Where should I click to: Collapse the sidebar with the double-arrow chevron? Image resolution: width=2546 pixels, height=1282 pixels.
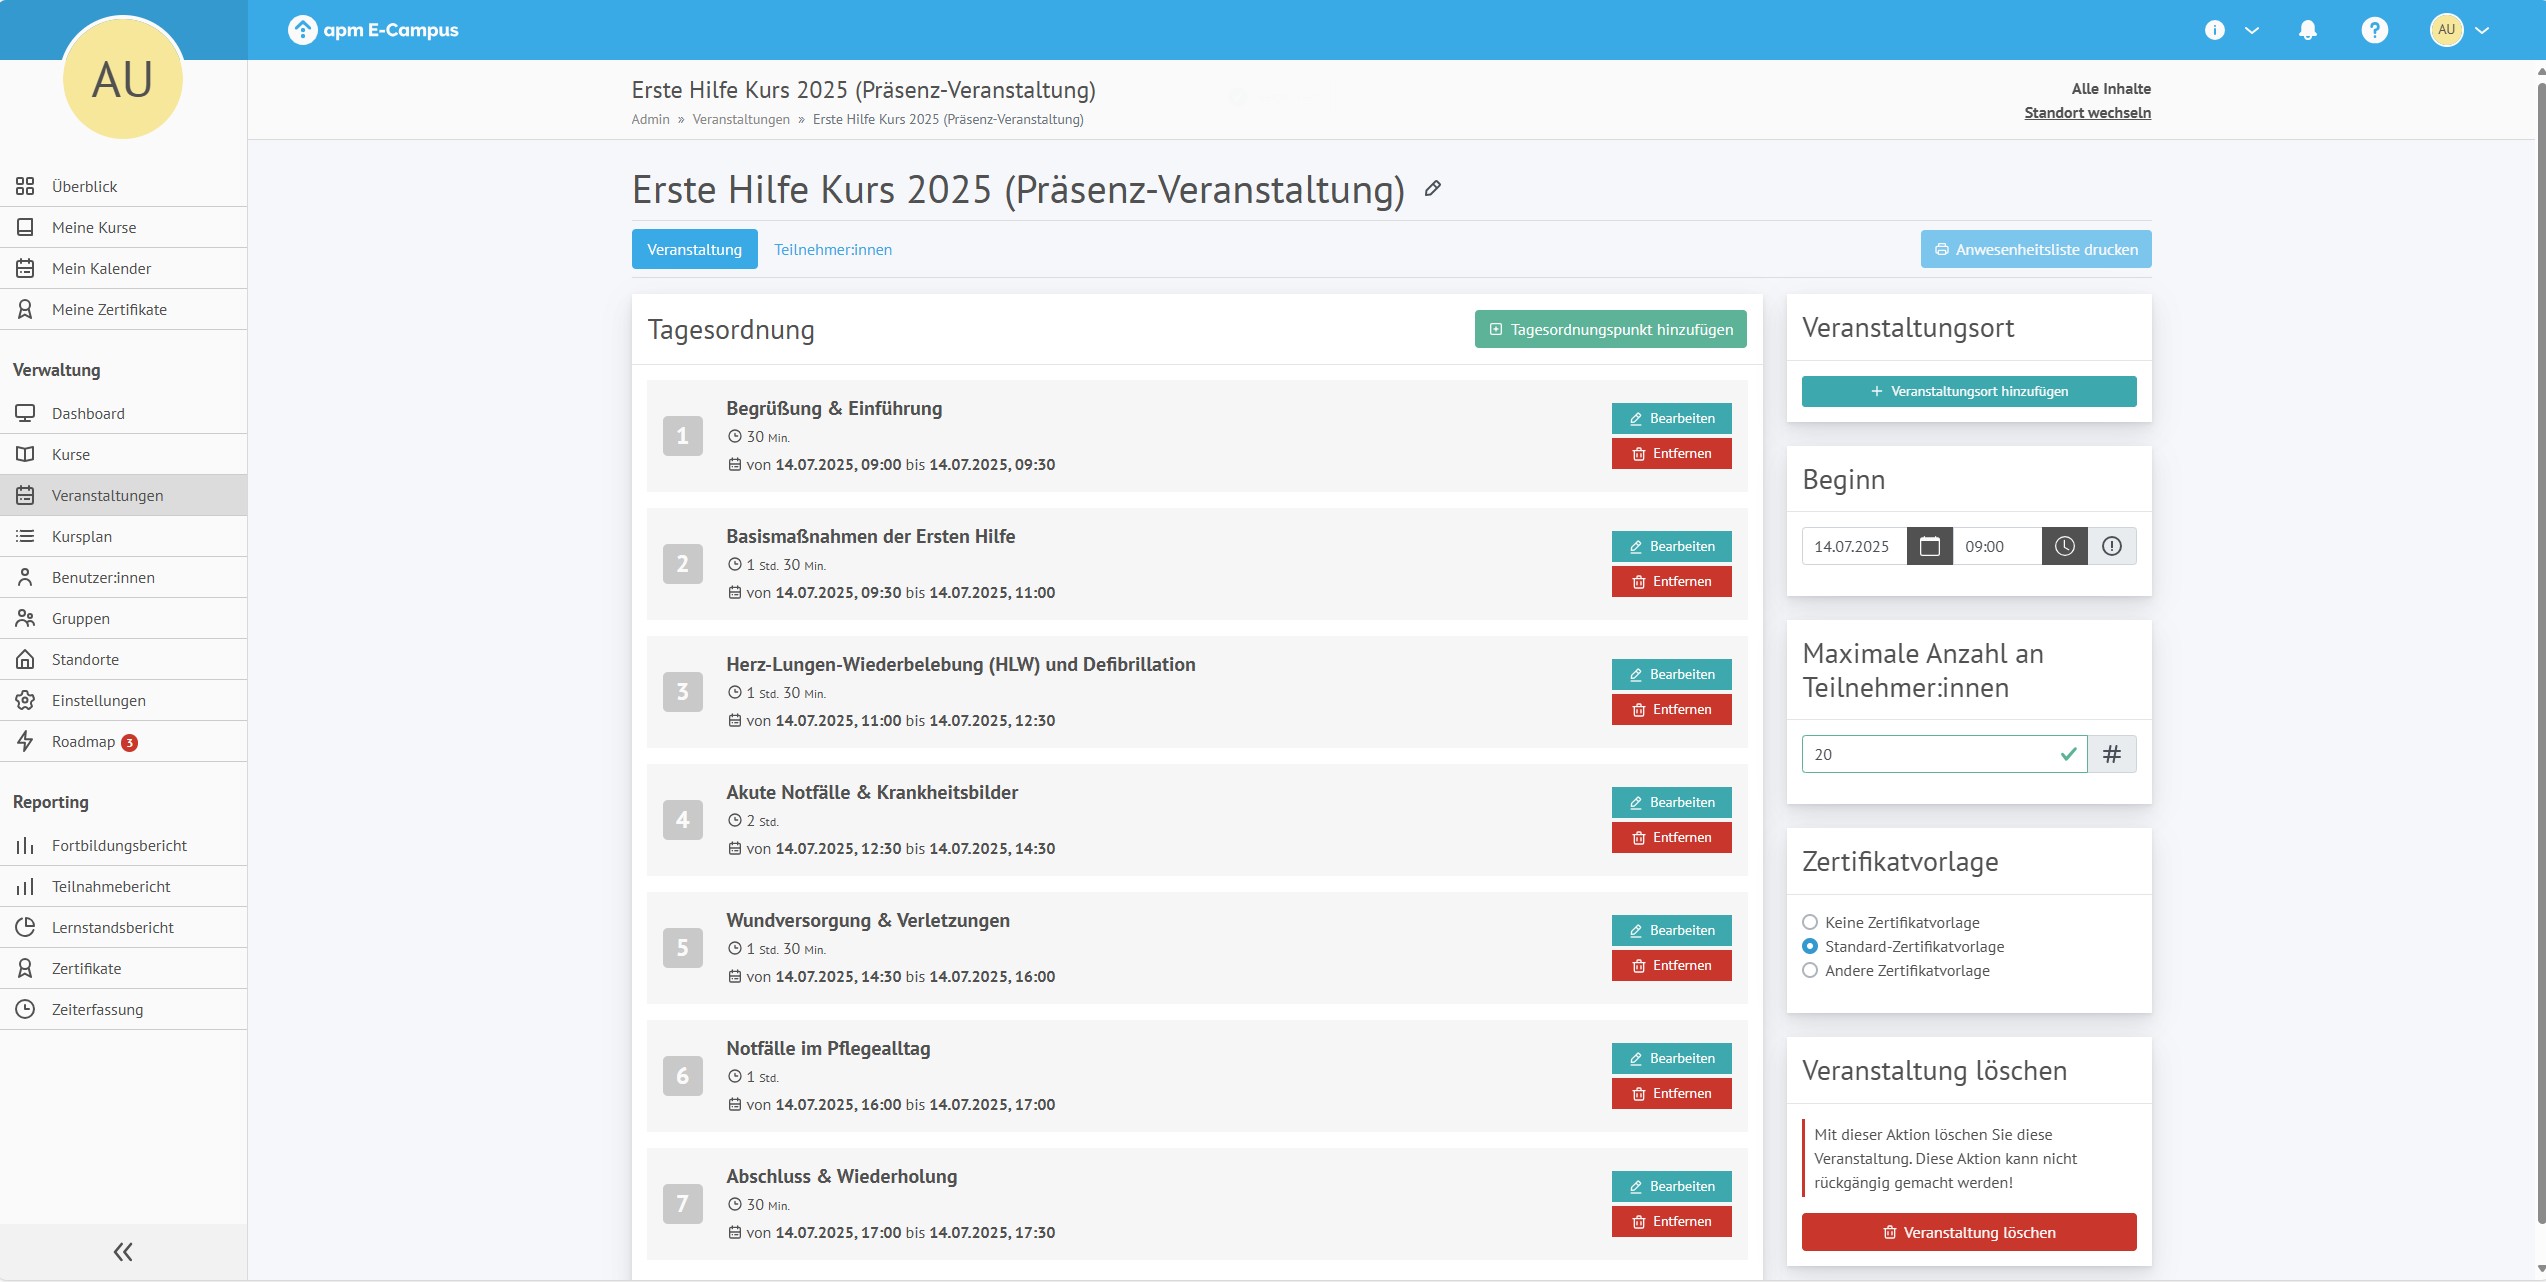[122, 1251]
